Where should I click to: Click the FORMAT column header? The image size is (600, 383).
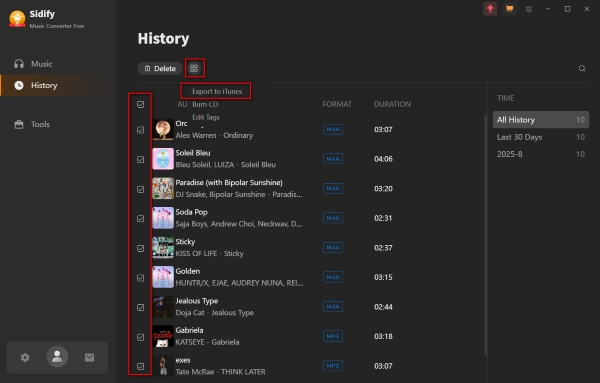click(337, 104)
